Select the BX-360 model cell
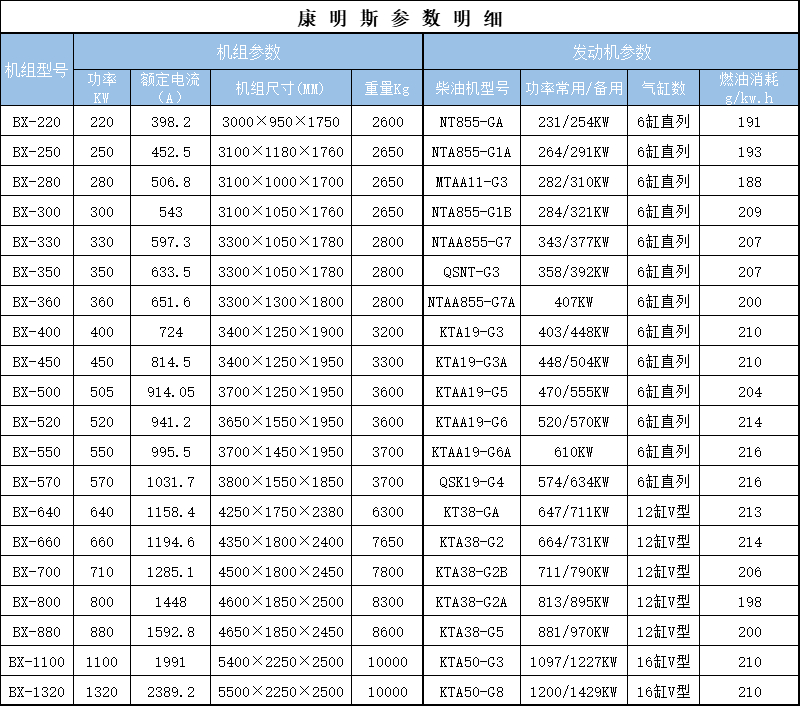 (37, 301)
